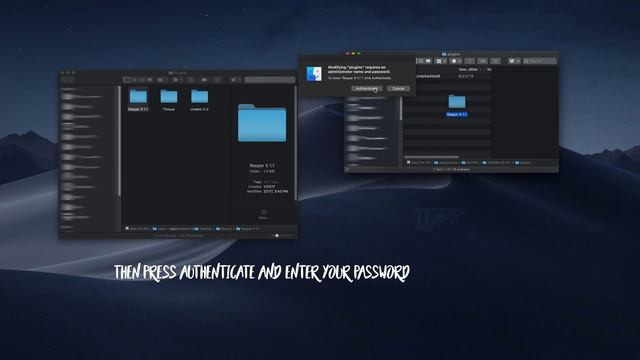Select the Reaper X 1.1 folder in left window
Viewport: 640px width, 360px height.
(x=138, y=100)
